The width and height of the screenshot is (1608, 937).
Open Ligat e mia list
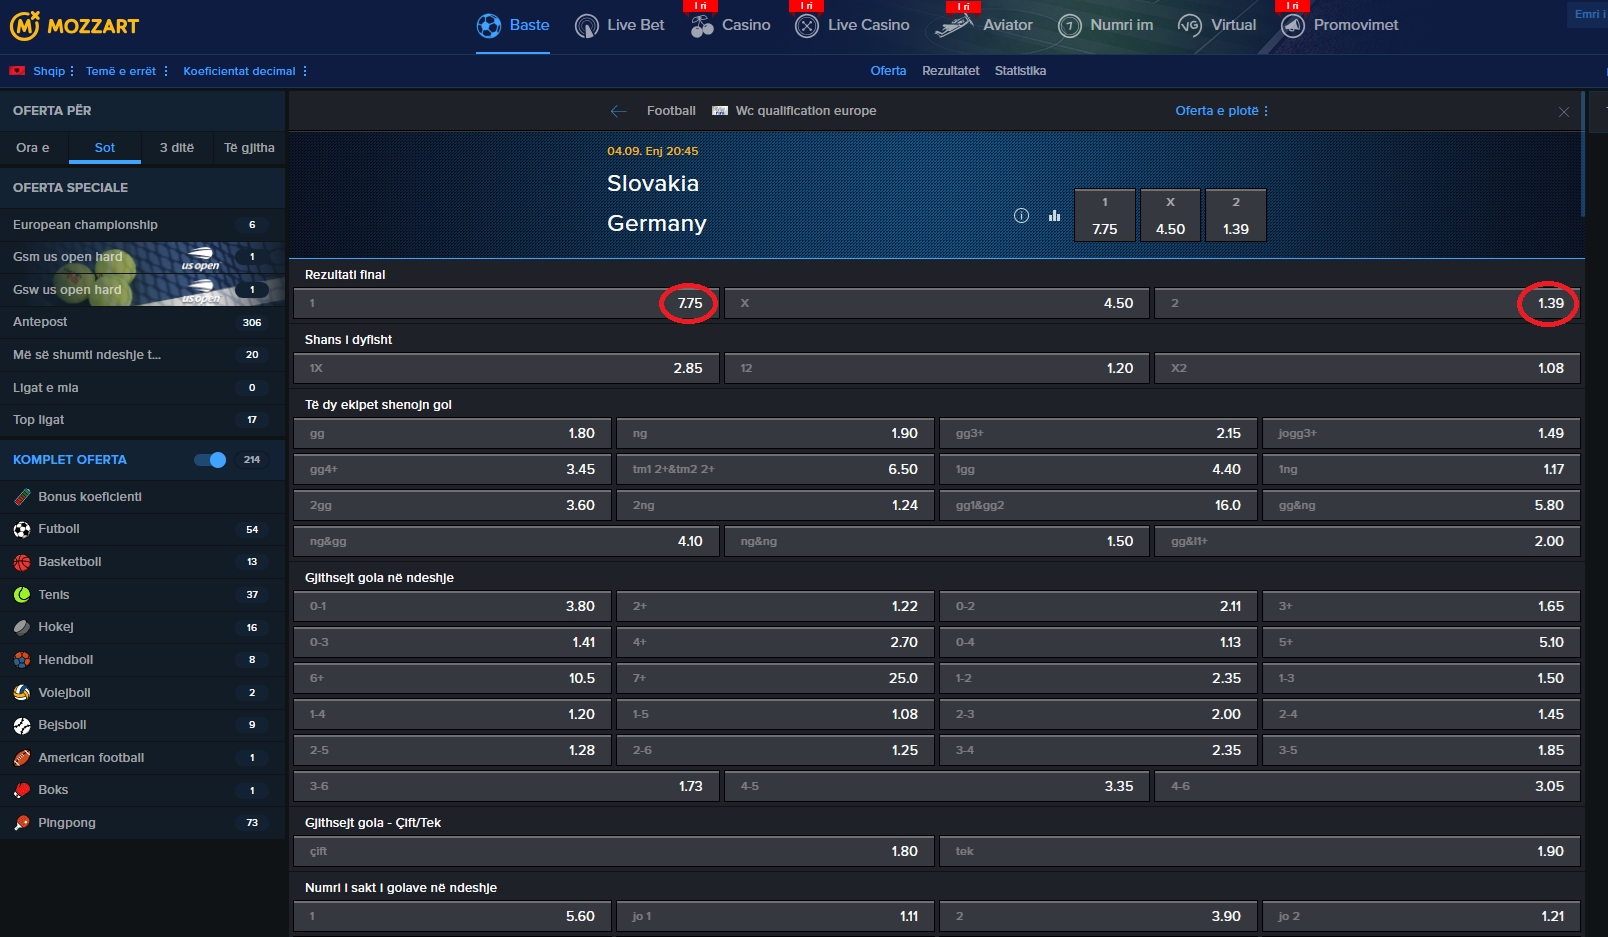pos(142,388)
